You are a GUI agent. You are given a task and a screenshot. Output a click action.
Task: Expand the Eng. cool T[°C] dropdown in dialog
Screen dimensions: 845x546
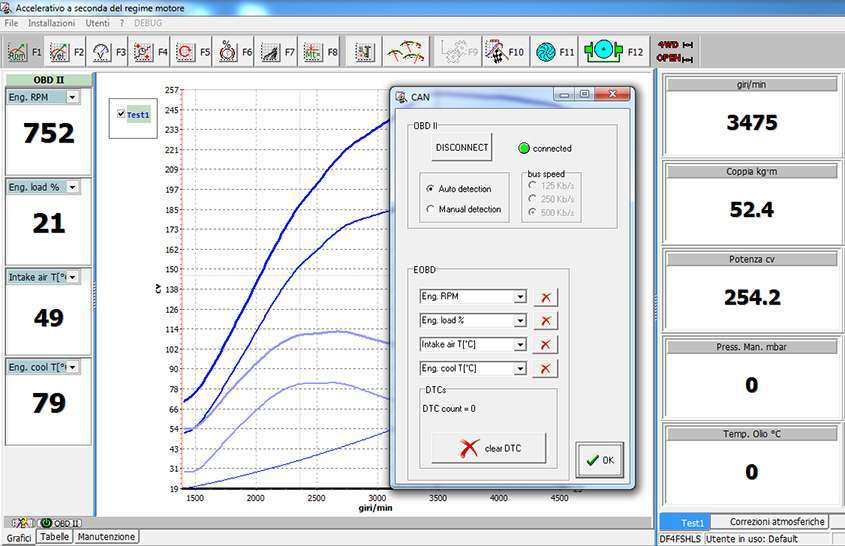[519, 369]
